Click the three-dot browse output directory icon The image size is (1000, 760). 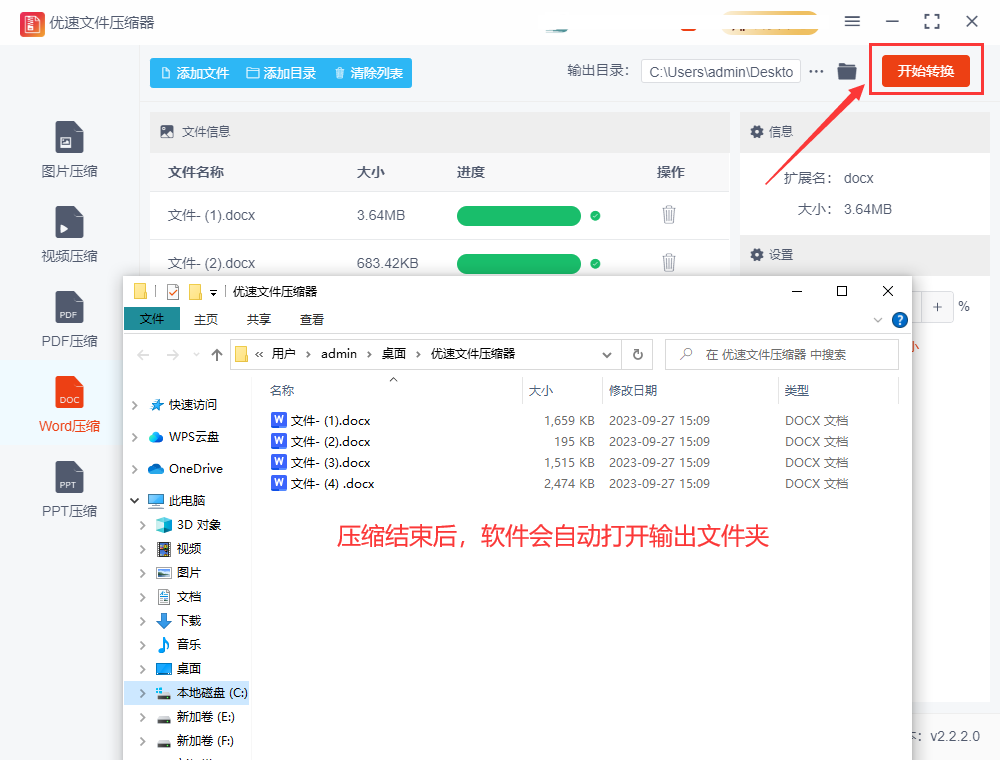(x=817, y=71)
